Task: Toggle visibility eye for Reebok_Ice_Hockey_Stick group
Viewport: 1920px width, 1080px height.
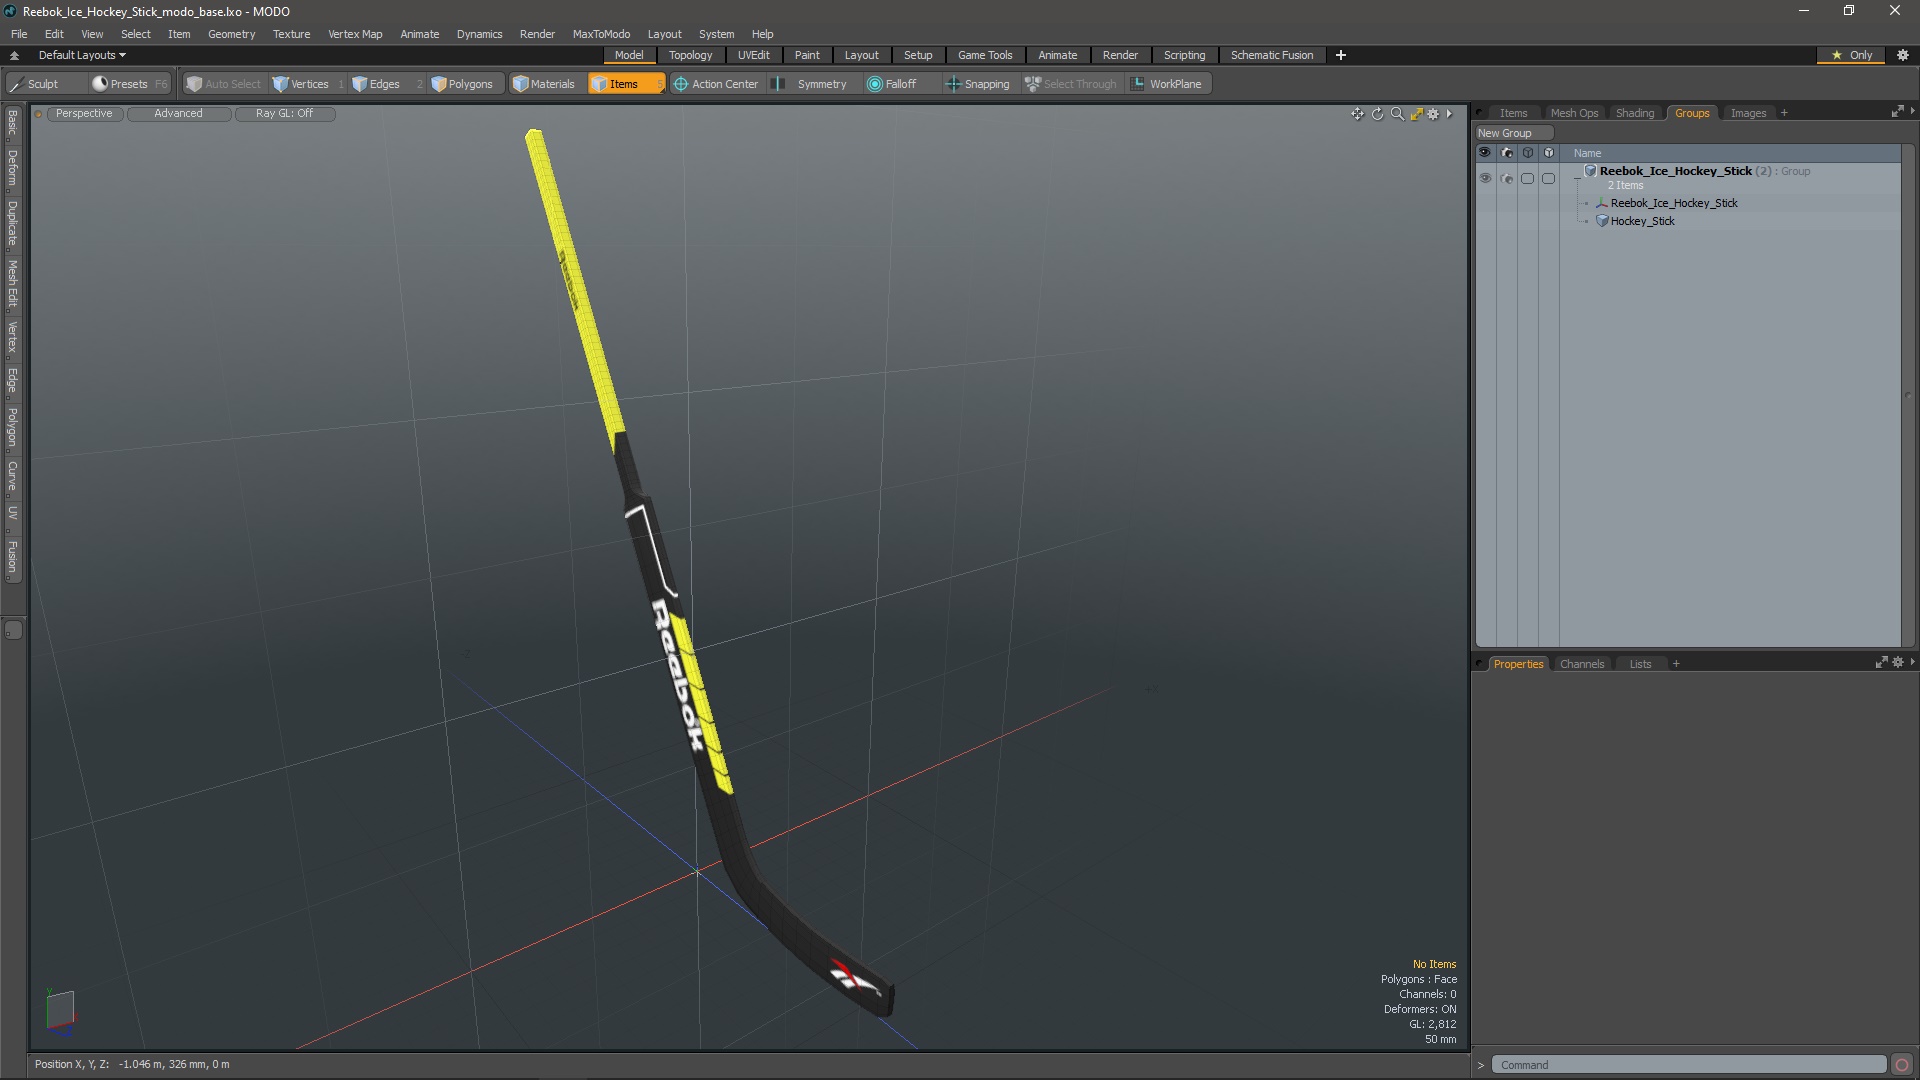Action: (x=1485, y=178)
